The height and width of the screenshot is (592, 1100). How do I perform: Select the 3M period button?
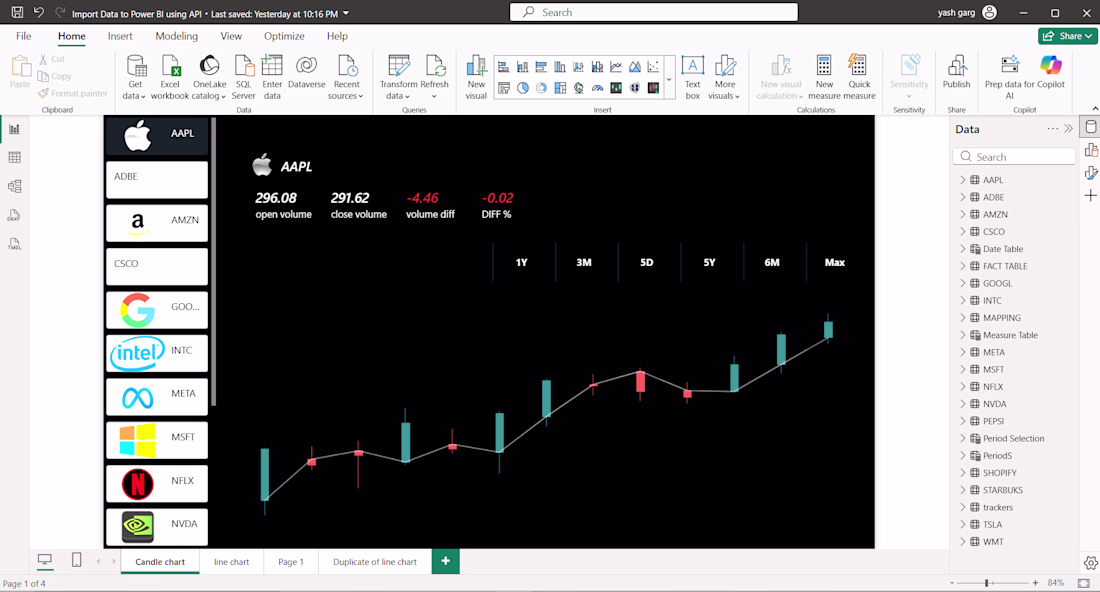[x=584, y=262]
